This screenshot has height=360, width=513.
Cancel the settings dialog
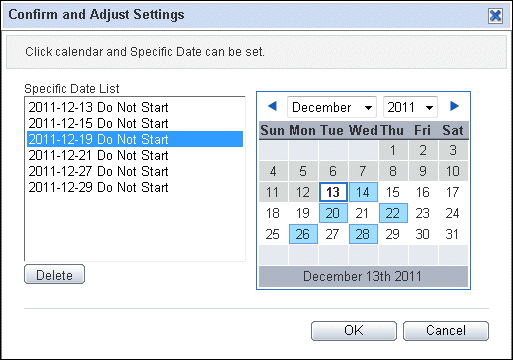[x=446, y=331]
